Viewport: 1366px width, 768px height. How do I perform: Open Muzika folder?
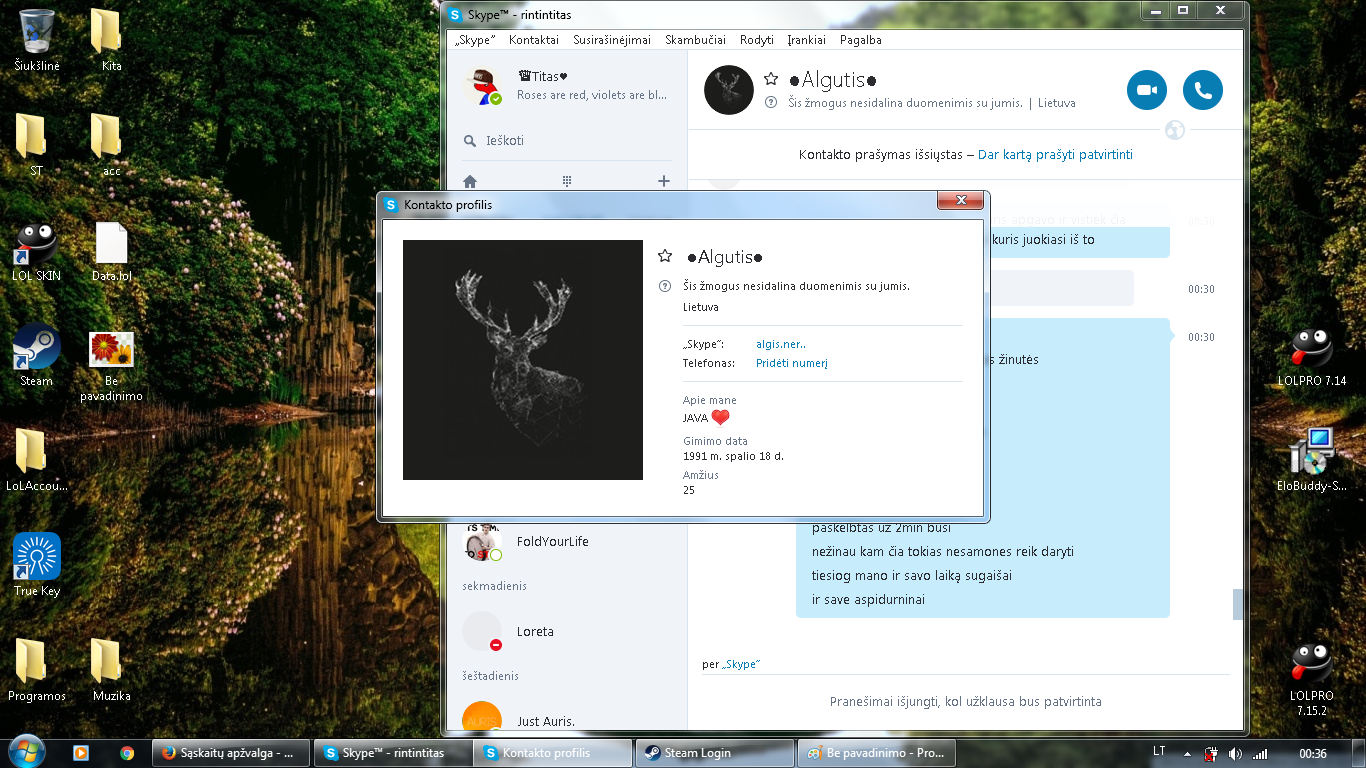[111, 670]
